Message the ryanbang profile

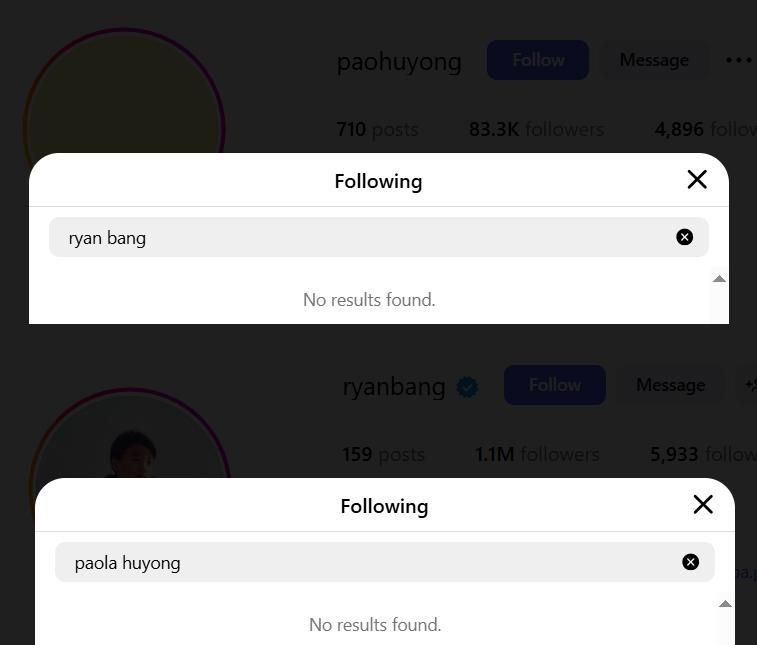tap(670, 385)
